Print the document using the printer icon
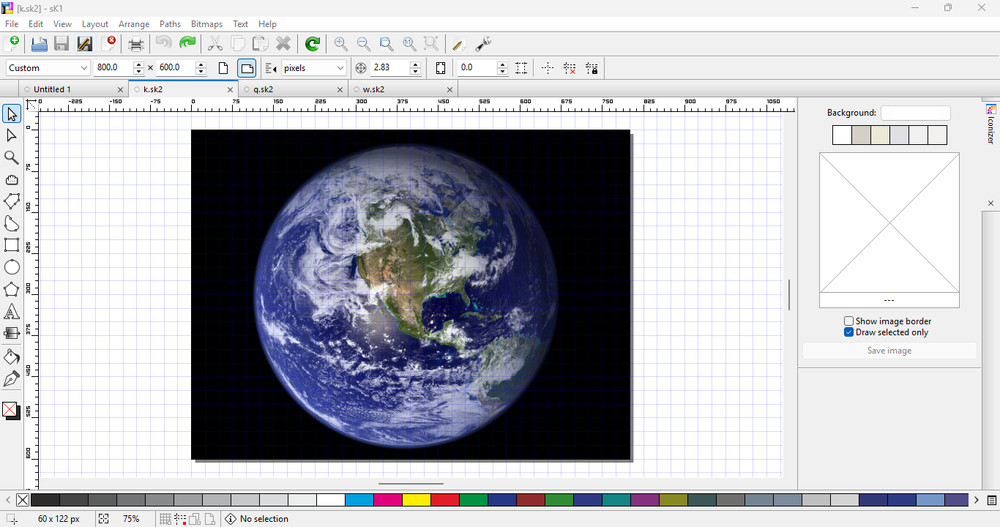Image resolution: width=1000 pixels, height=527 pixels. tap(136, 43)
